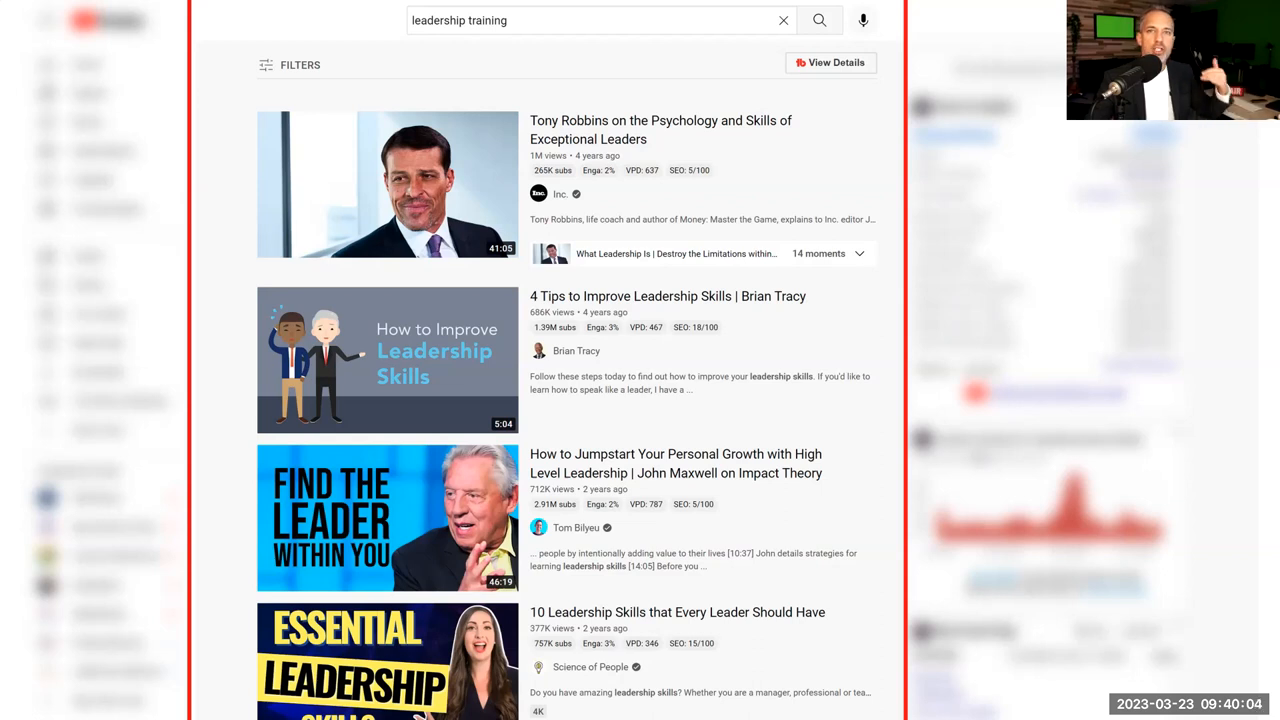The height and width of the screenshot is (720, 1280).
Task: Click the 41:05 duration label
Action: (x=501, y=249)
